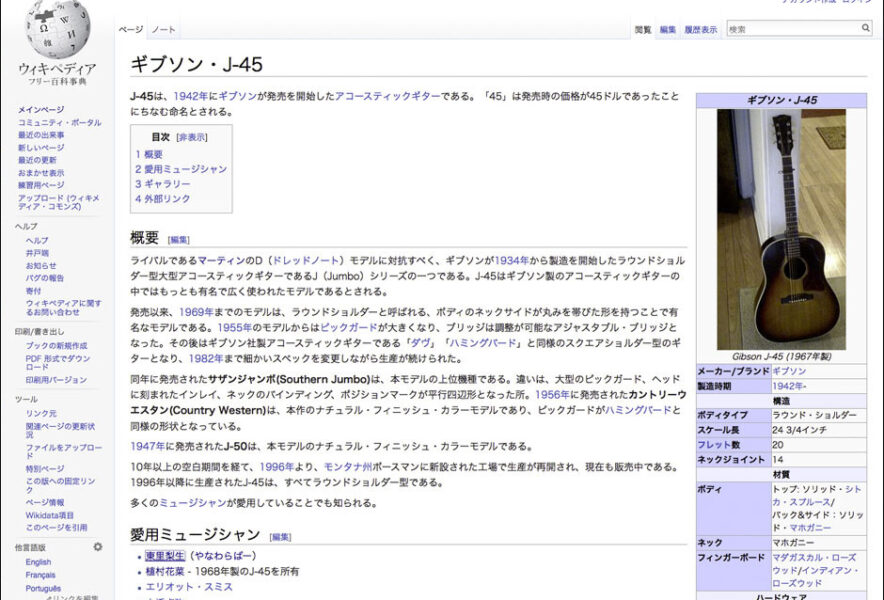Click the Wikipedia globe logo
Image resolution: width=884 pixels, height=600 pixels.
(57, 28)
